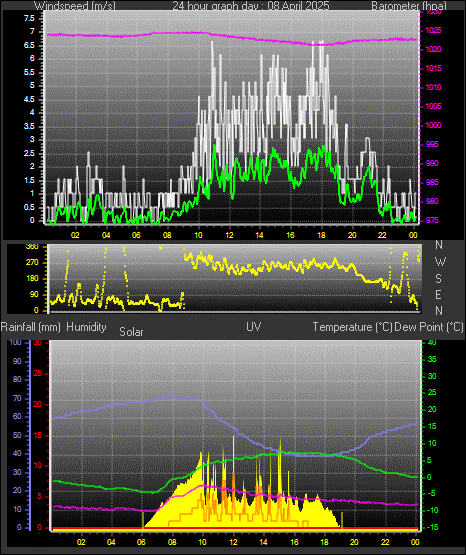Click the "Windspeed (m/s)" axis title
This screenshot has width=466, height=555.
(75, 6)
